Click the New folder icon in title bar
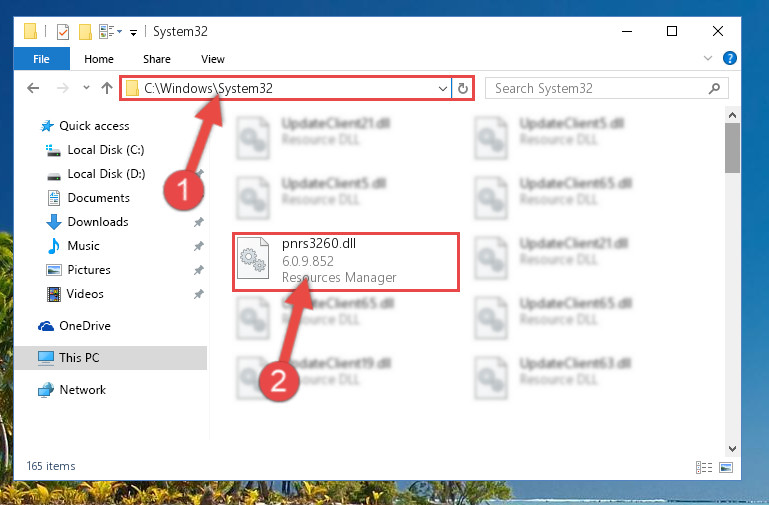The height and width of the screenshot is (505, 769). click(x=85, y=32)
